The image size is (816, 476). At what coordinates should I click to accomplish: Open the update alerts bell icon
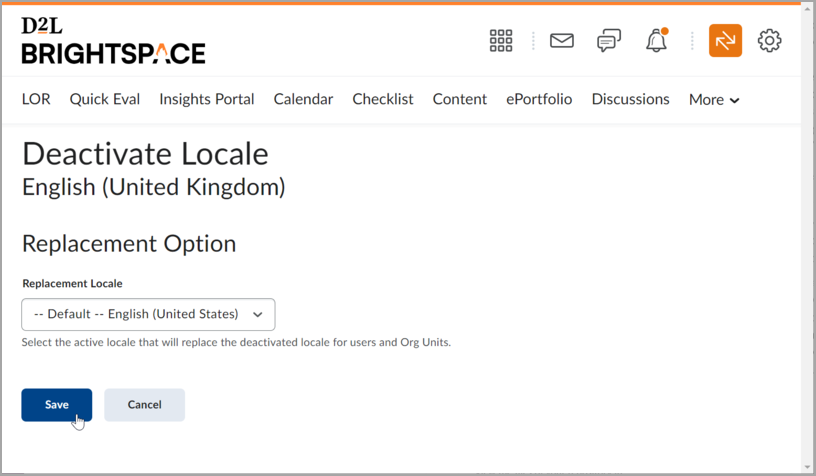click(x=657, y=40)
